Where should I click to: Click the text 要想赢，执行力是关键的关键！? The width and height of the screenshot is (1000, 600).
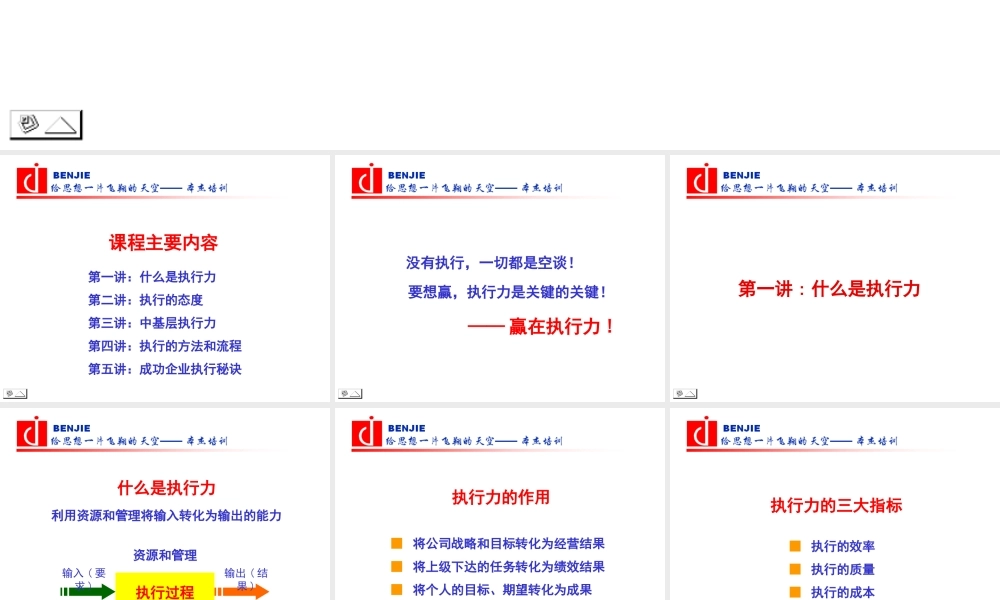pyautogui.click(x=508, y=292)
